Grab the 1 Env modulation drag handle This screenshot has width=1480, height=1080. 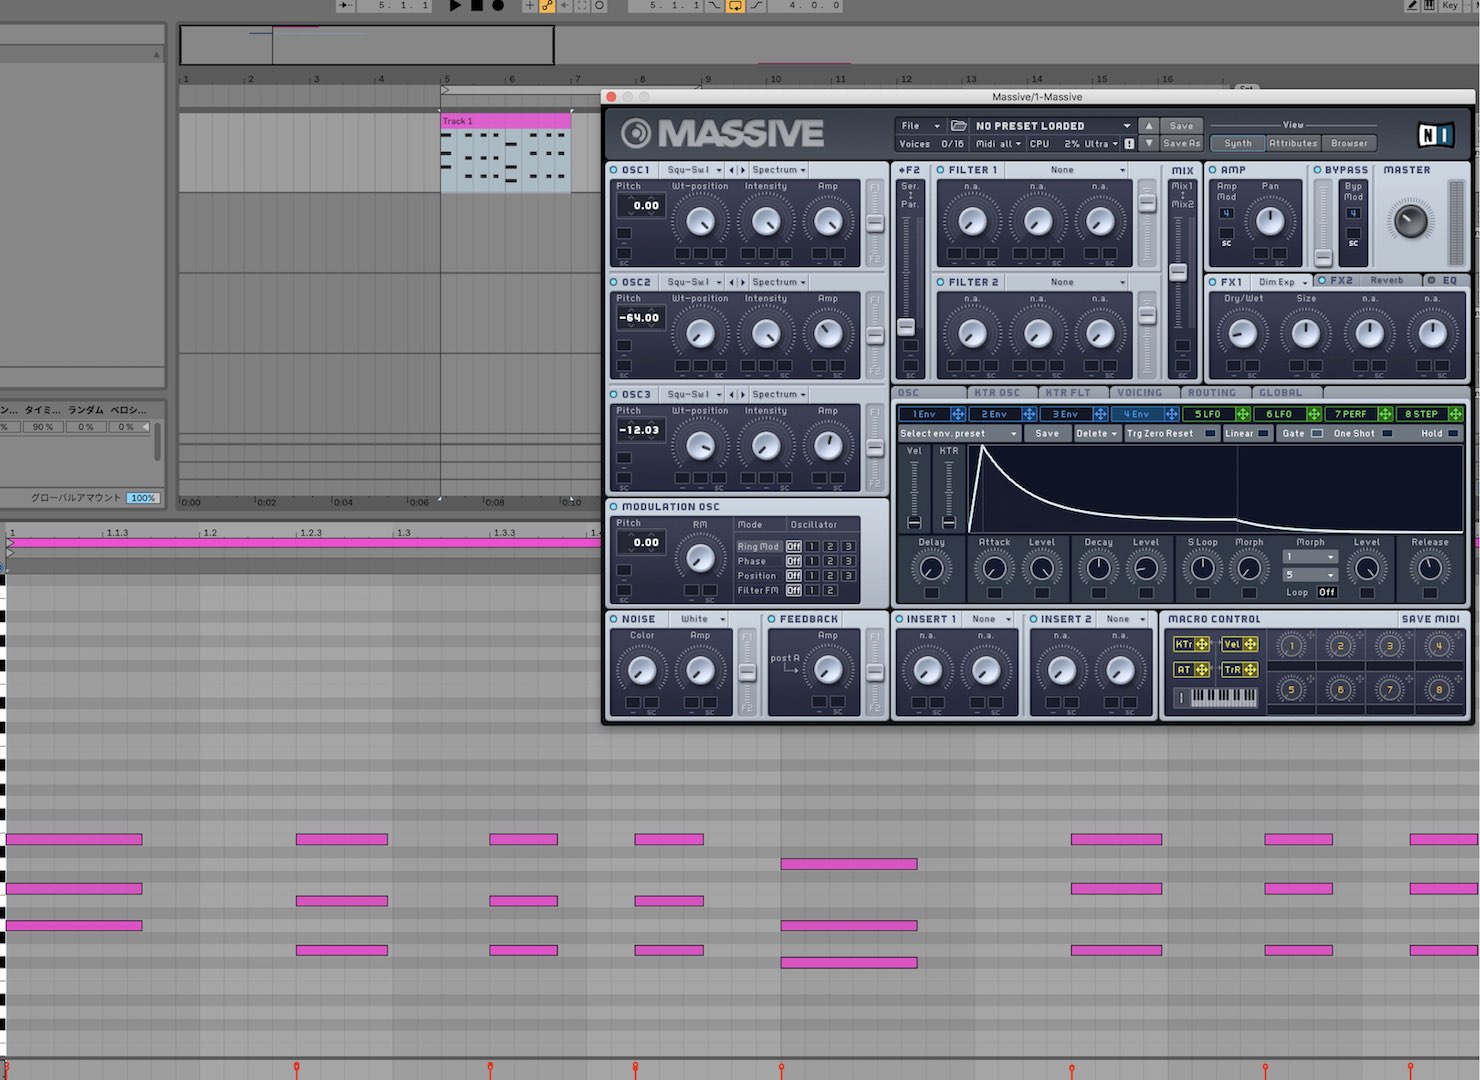[x=958, y=414]
